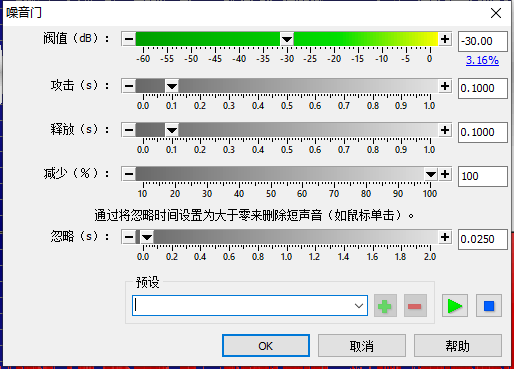Click the 取消 cancel button
This screenshot has height=369, width=514.
(x=362, y=346)
